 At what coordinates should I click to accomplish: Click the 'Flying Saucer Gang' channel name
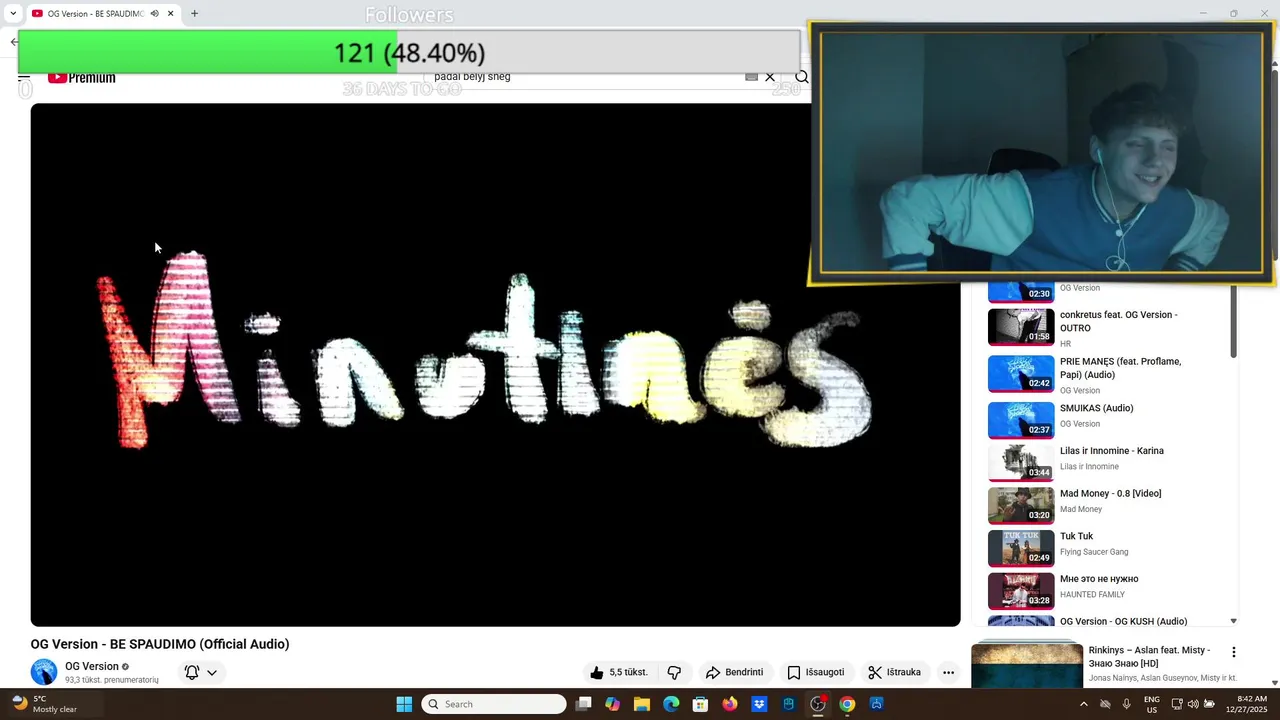(x=1094, y=552)
